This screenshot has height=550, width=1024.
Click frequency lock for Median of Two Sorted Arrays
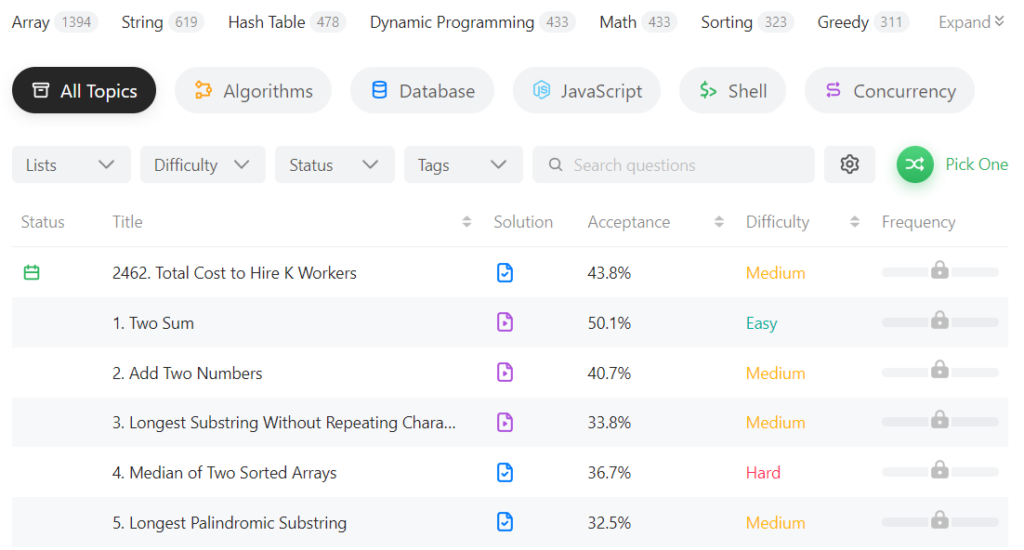point(940,469)
